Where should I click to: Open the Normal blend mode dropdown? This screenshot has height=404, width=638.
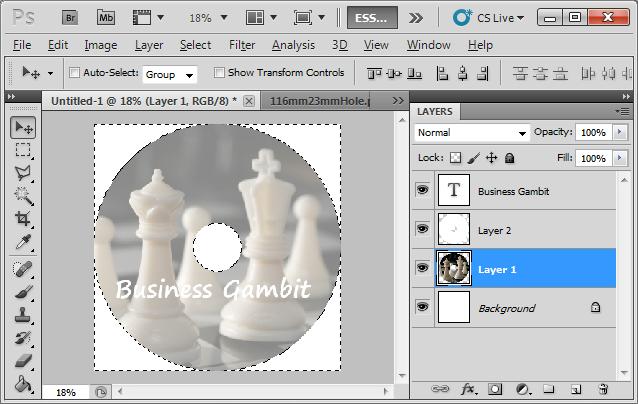(x=472, y=133)
